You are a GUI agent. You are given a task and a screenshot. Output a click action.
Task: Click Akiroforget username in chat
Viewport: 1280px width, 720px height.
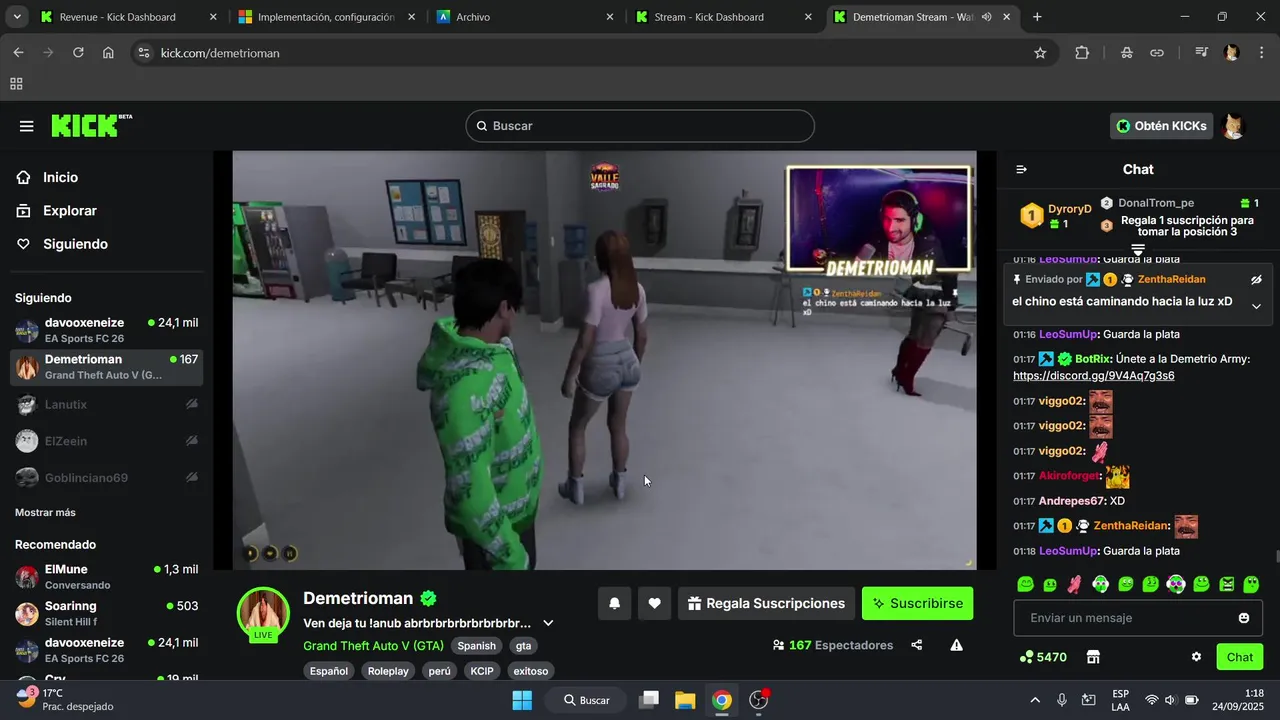1070,476
